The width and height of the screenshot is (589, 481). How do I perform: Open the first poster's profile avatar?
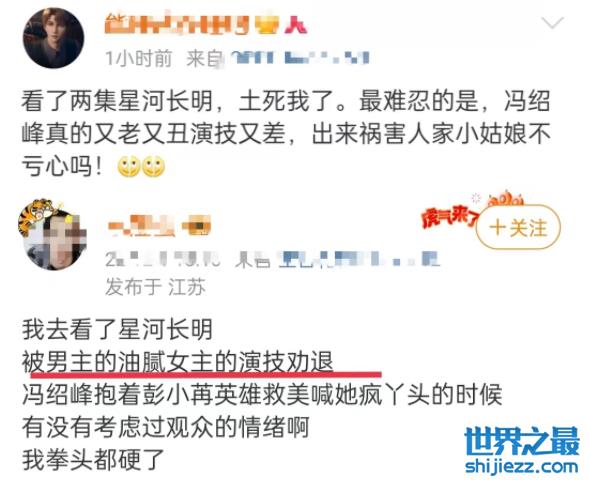pyautogui.click(x=54, y=38)
